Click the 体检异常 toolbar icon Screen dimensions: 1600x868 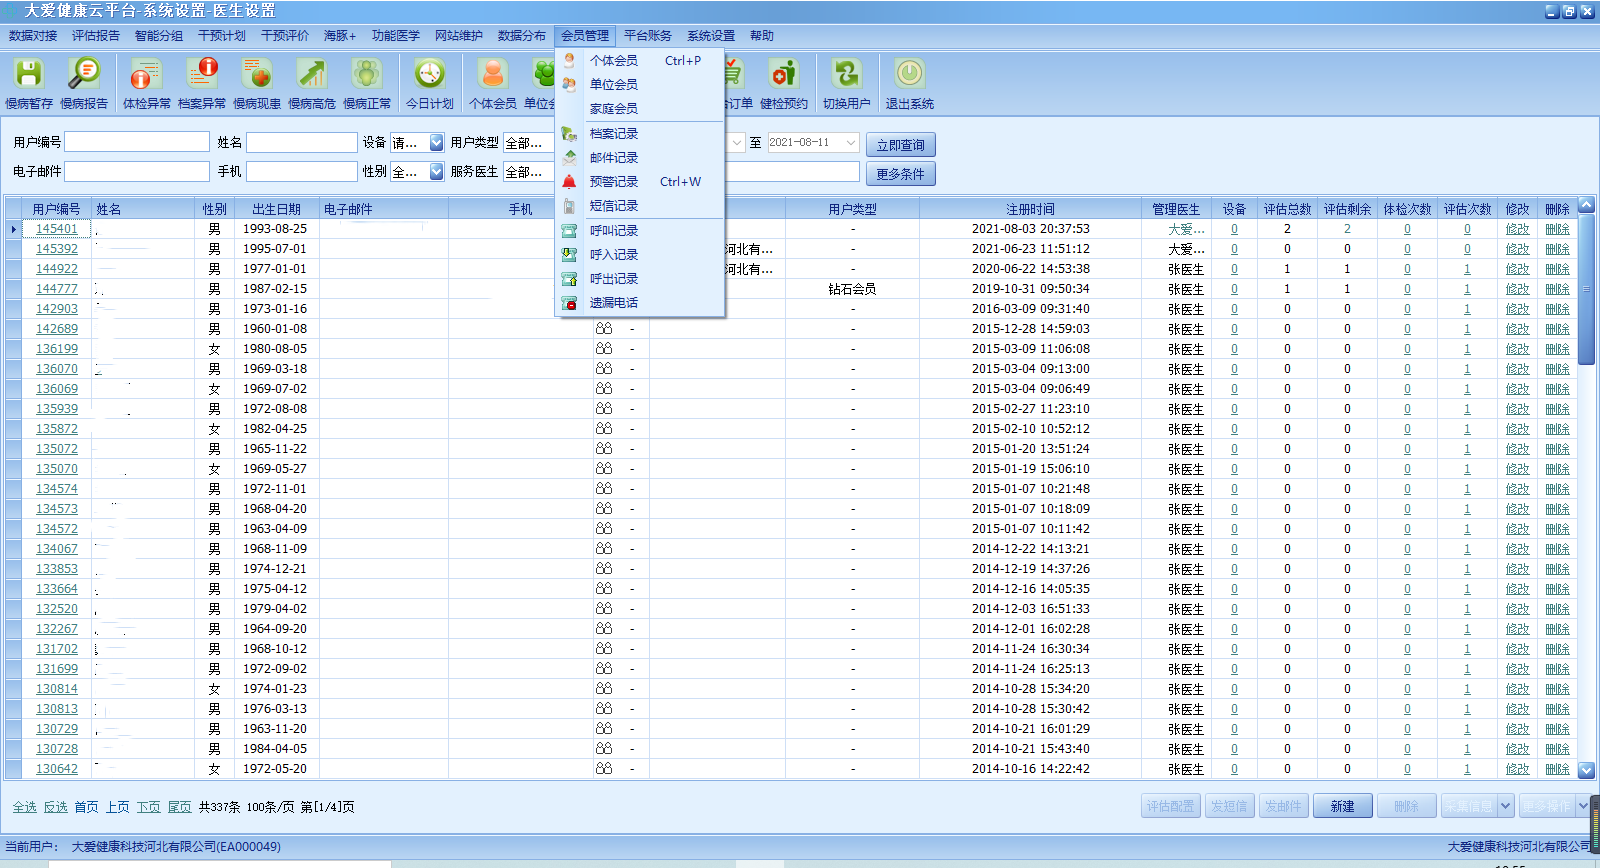(x=146, y=75)
